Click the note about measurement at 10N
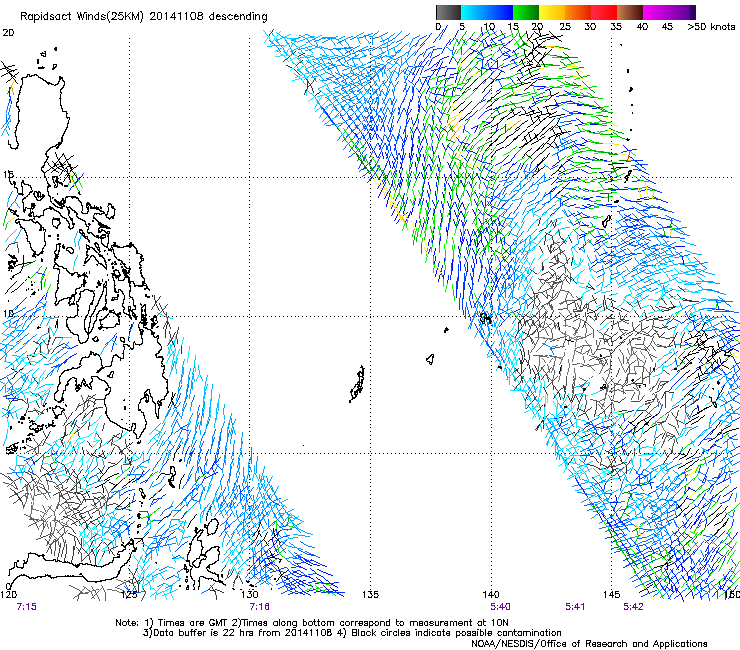 pyautogui.click(x=370, y=623)
